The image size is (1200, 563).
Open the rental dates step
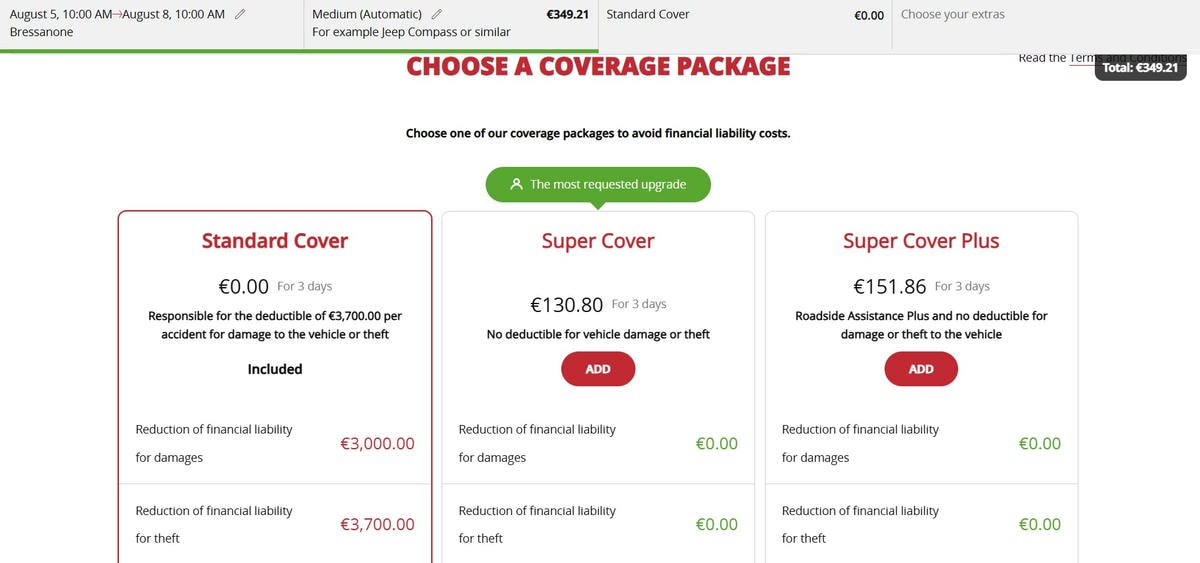point(151,24)
